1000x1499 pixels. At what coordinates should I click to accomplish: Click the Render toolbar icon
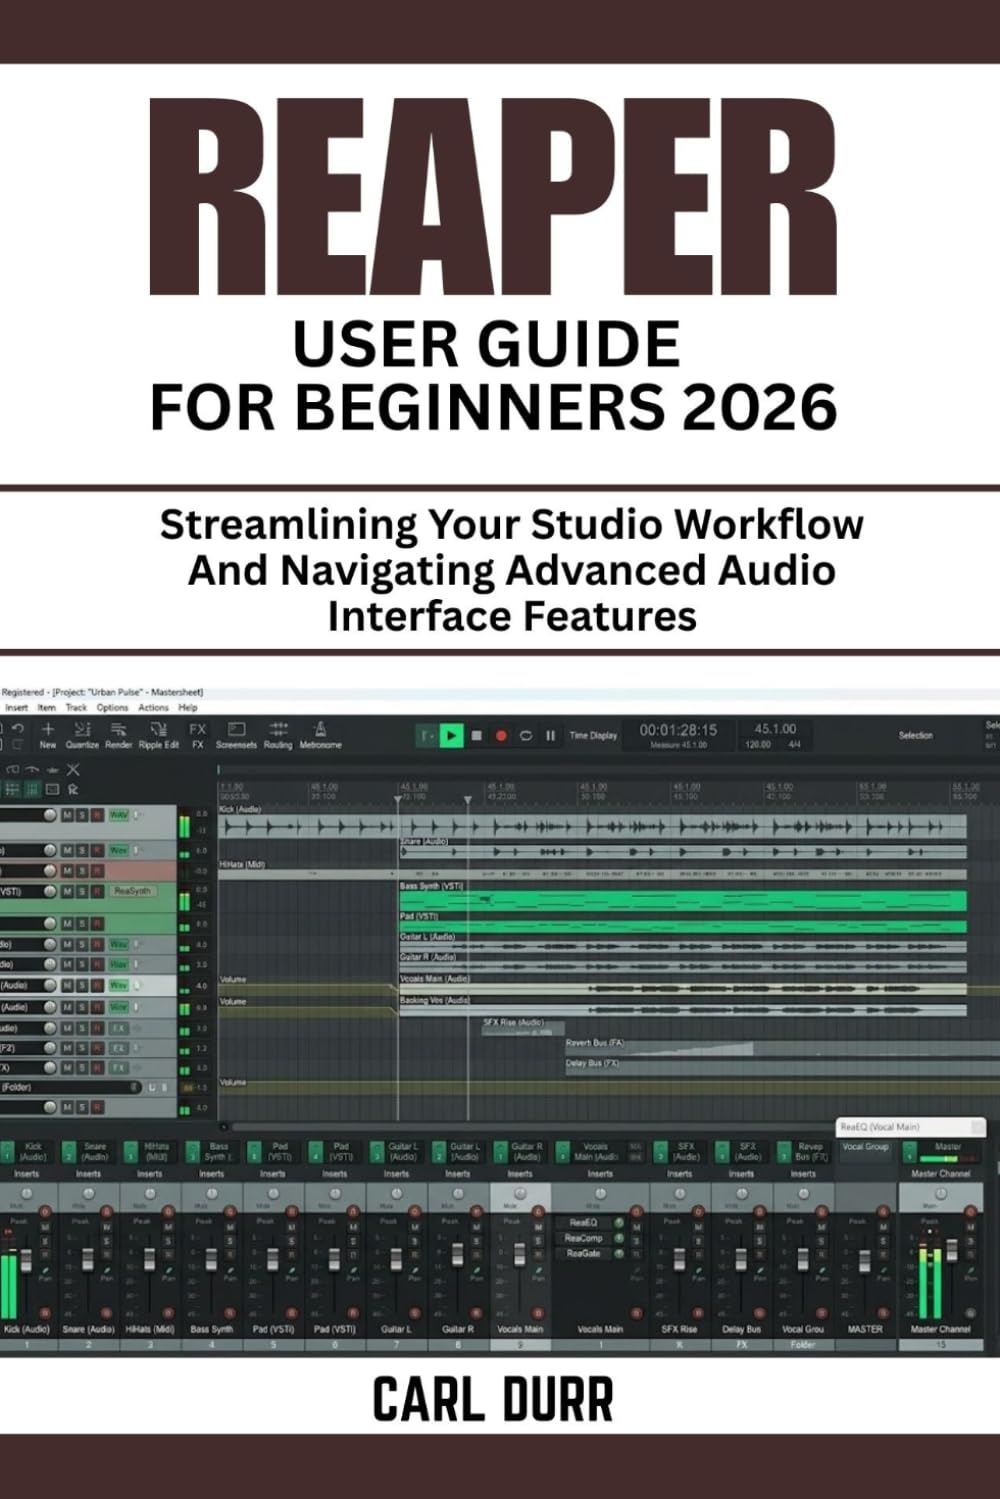tap(118, 735)
